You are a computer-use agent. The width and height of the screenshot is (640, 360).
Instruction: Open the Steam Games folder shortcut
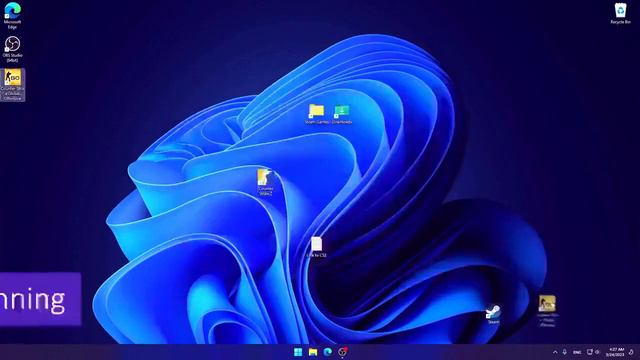pos(316,114)
